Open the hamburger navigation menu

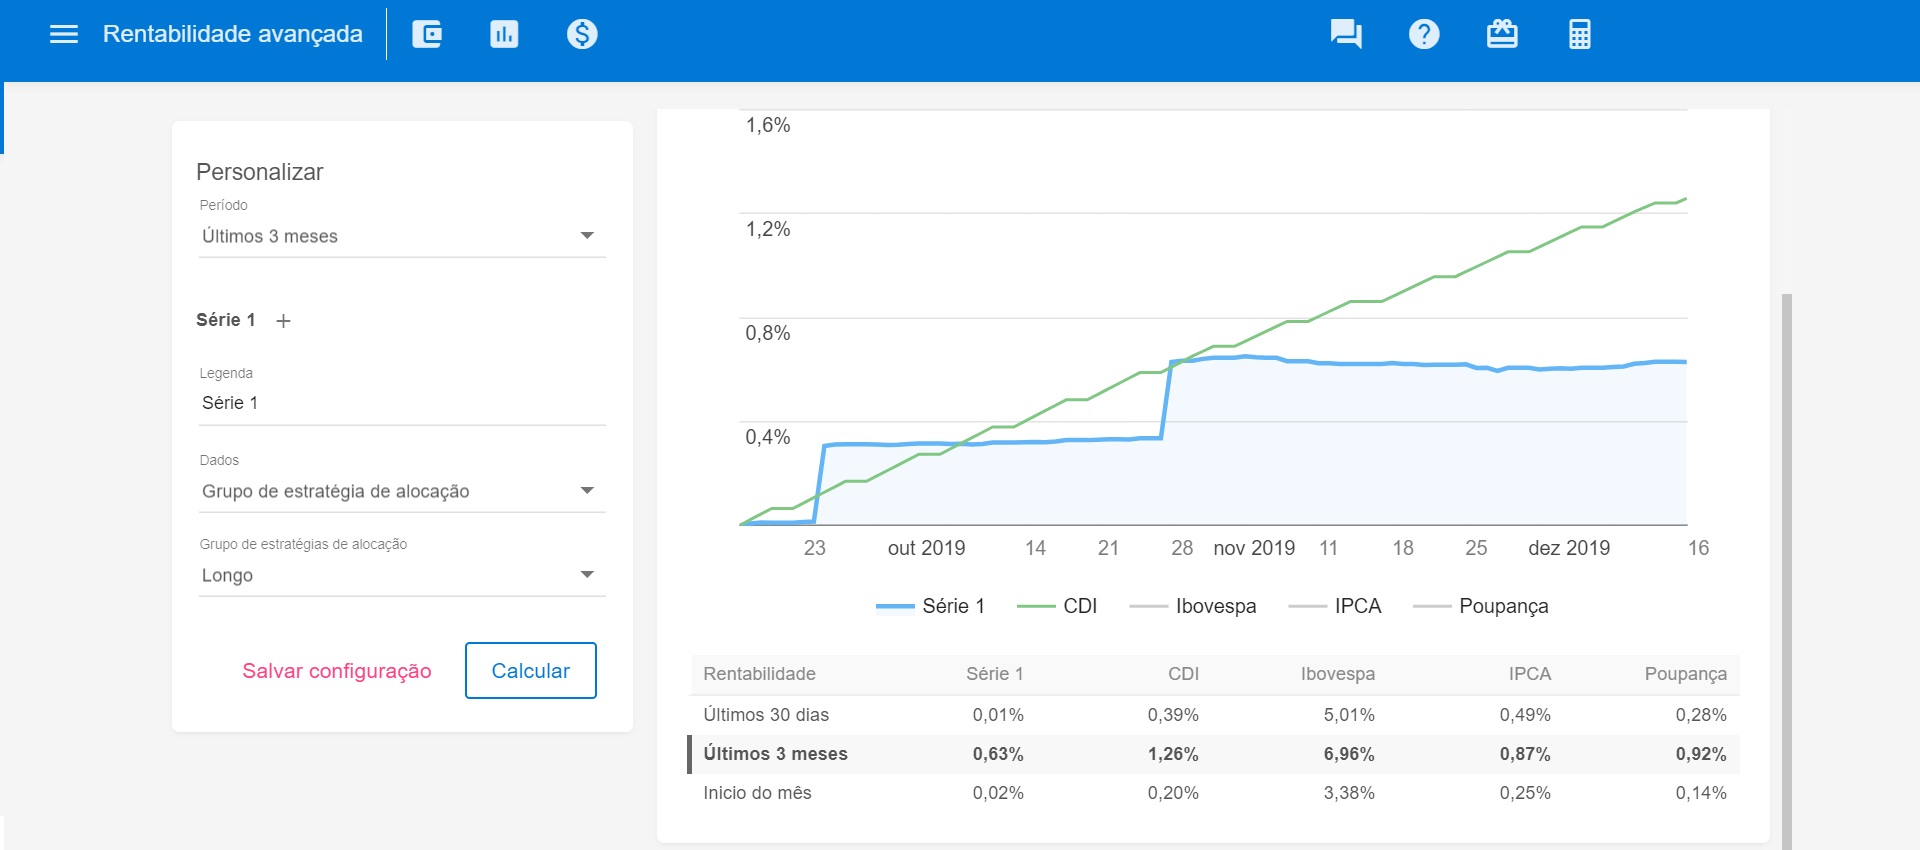tap(64, 34)
